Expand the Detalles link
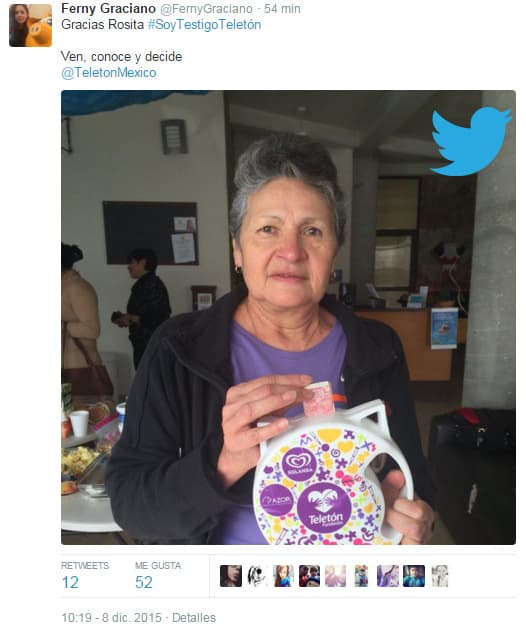The height and width of the screenshot is (631, 526). [194, 618]
